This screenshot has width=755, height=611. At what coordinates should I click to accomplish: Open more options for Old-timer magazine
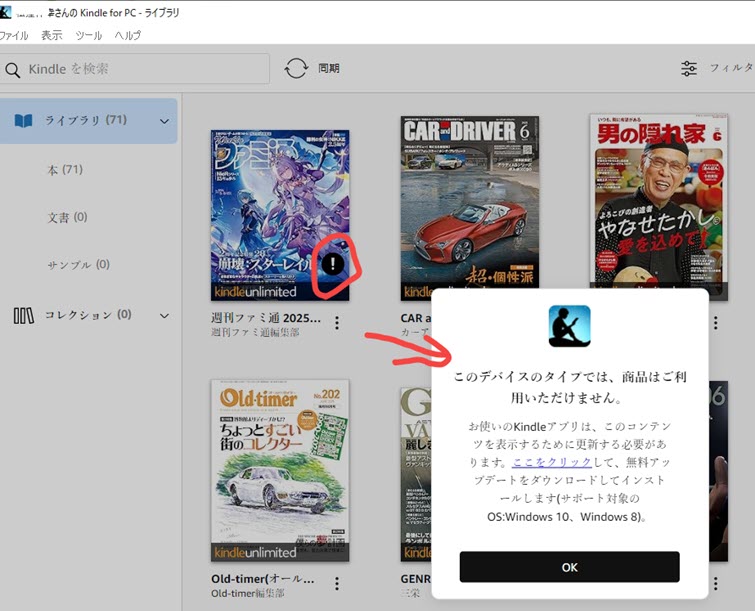(x=337, y=584)
